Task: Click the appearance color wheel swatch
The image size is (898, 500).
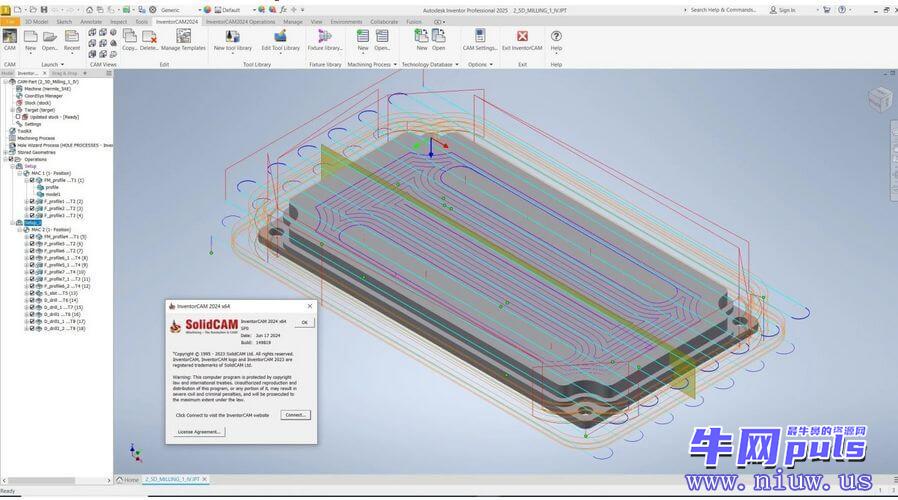Action: 207,10
